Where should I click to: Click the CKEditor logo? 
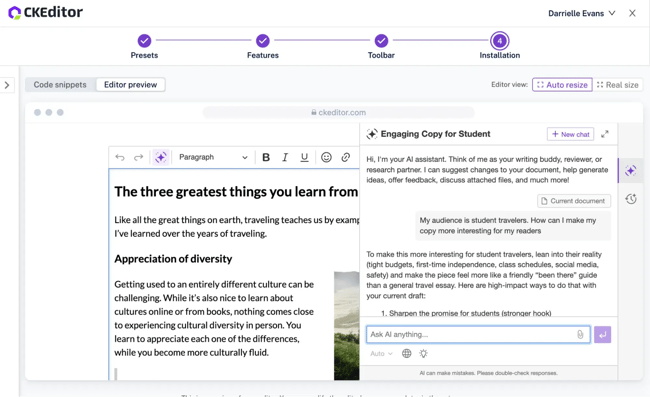46,12
